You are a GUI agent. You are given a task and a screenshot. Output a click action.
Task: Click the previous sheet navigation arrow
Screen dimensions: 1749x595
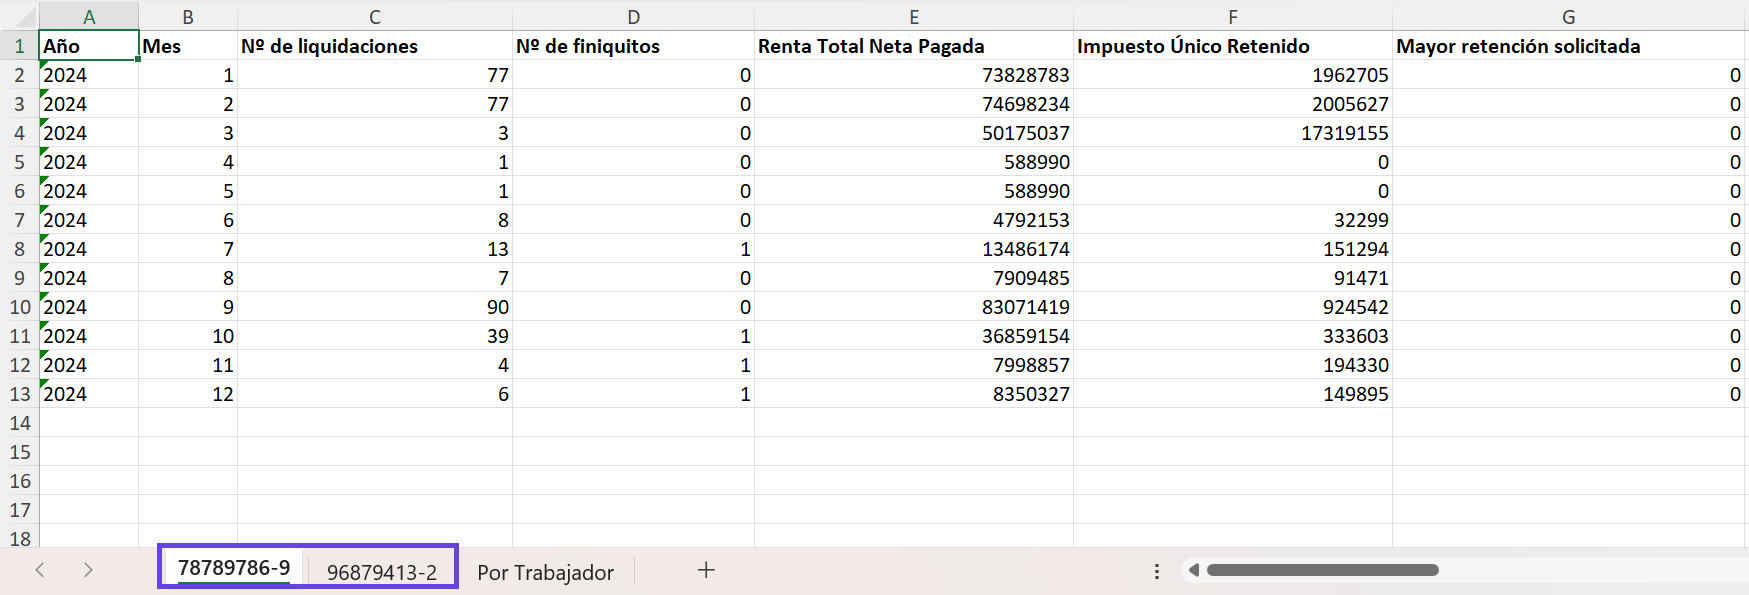(40, 570)
